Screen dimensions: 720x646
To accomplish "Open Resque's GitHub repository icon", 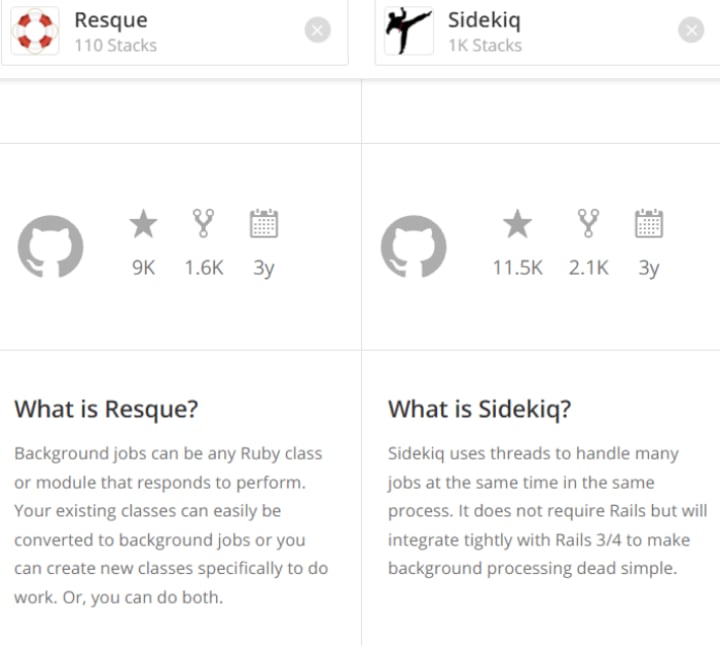I will 51,247.
